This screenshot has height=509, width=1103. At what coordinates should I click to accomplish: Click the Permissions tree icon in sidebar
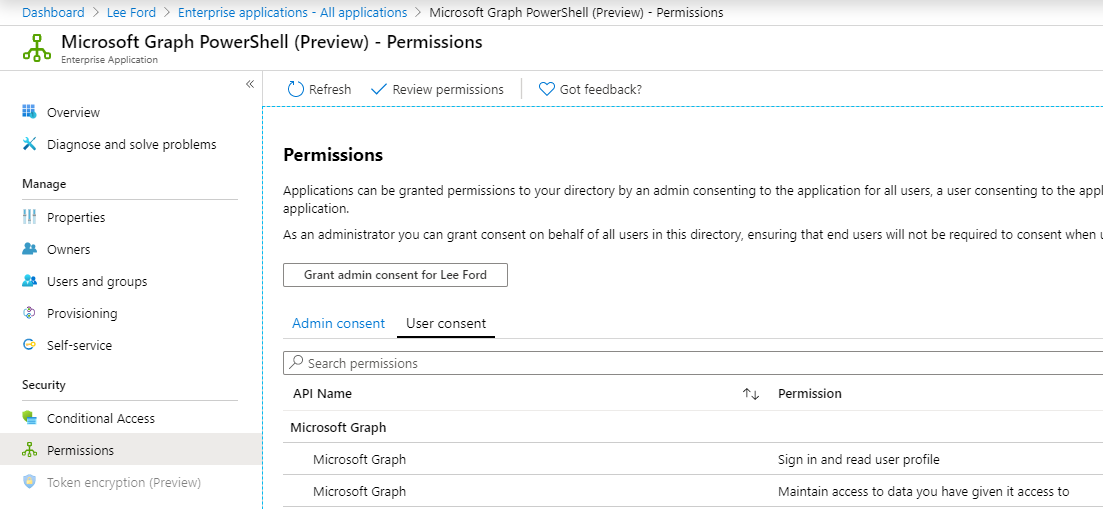click(x=29, y=450)
